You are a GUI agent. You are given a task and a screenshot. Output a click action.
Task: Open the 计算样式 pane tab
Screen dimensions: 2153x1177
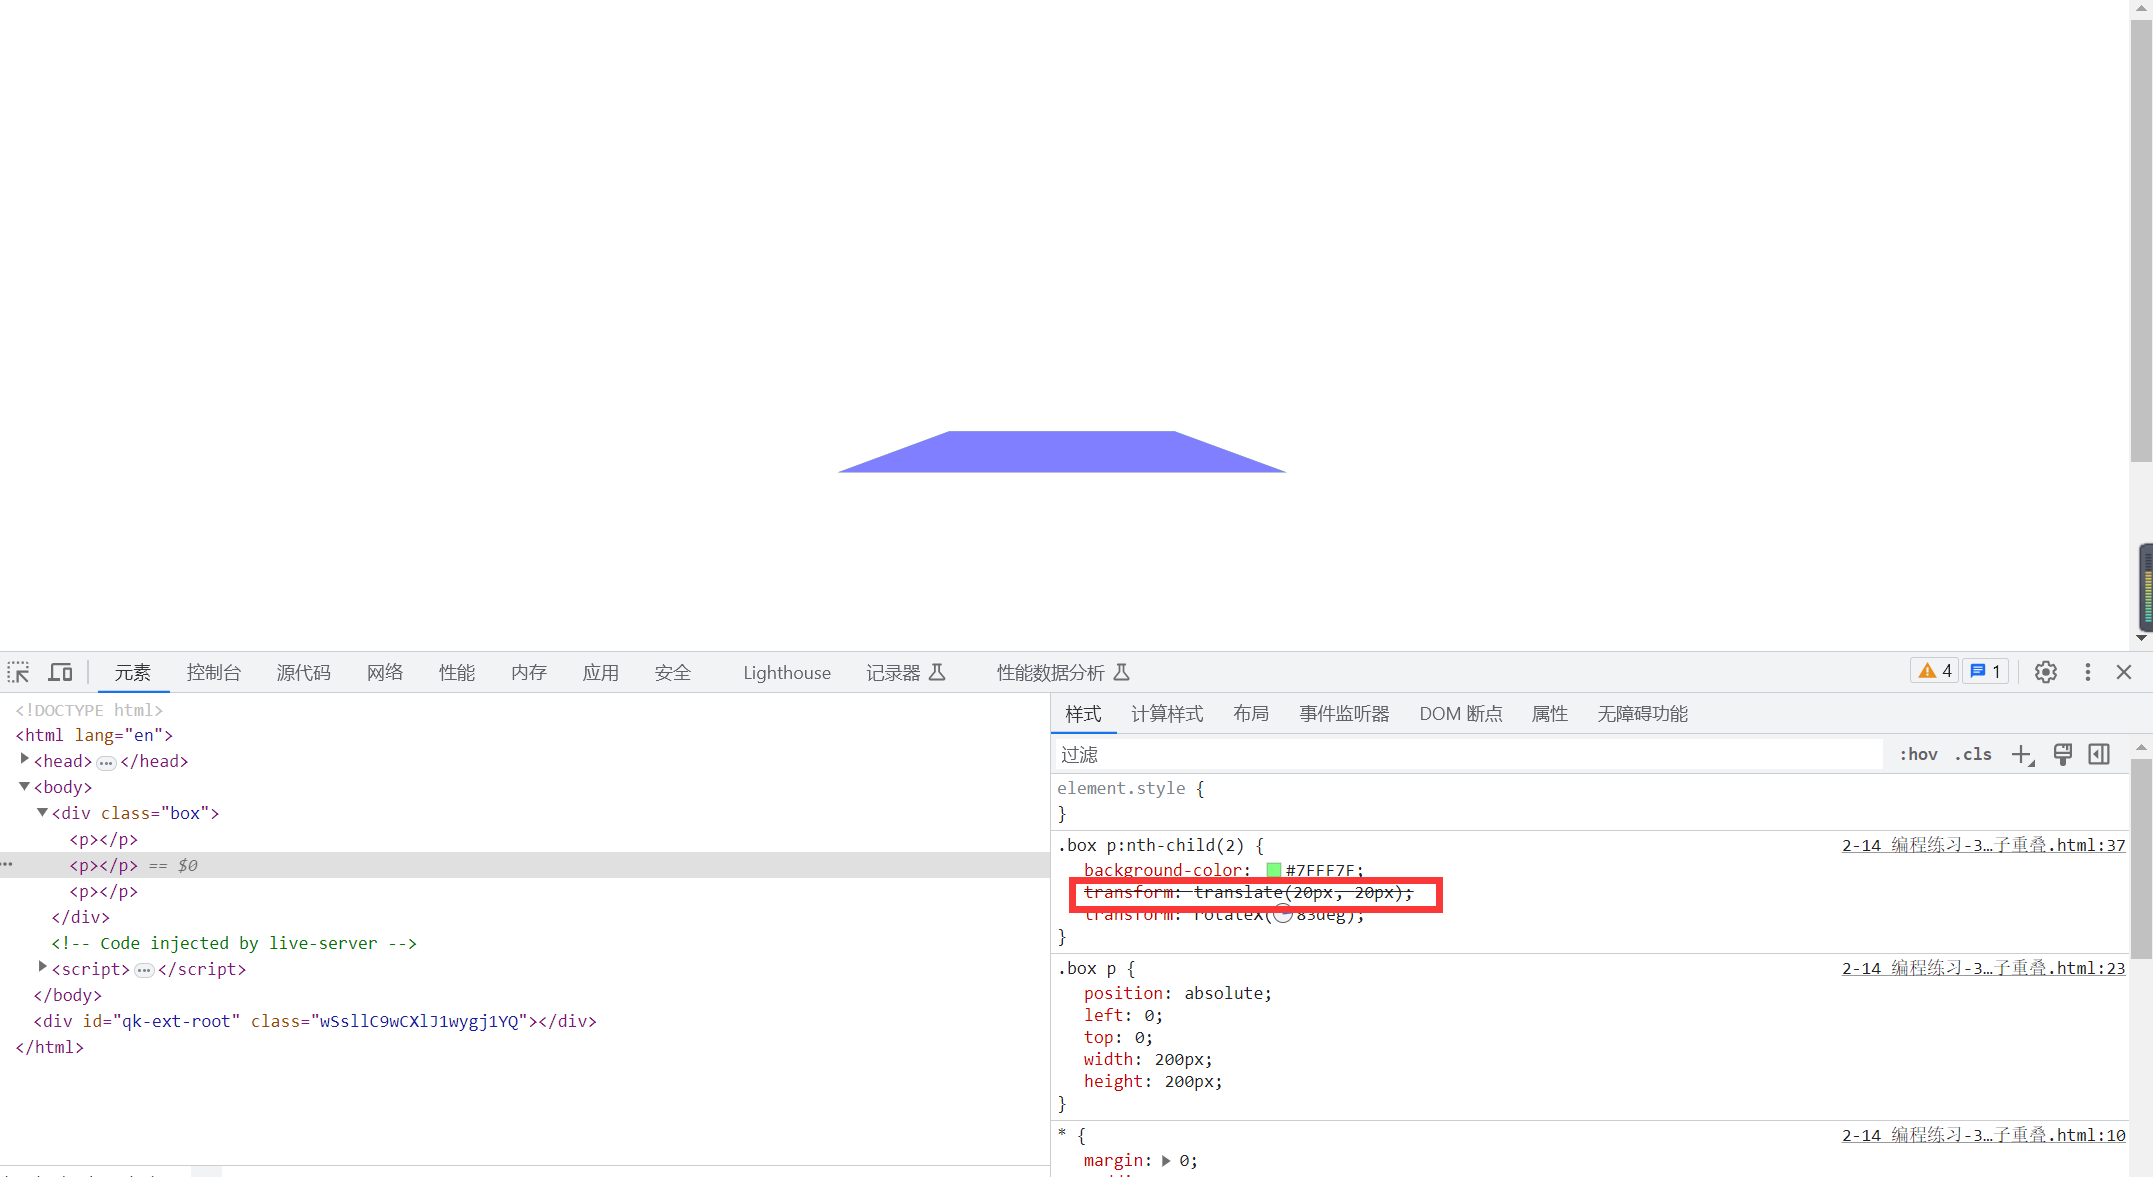(x=1167, y=713)
